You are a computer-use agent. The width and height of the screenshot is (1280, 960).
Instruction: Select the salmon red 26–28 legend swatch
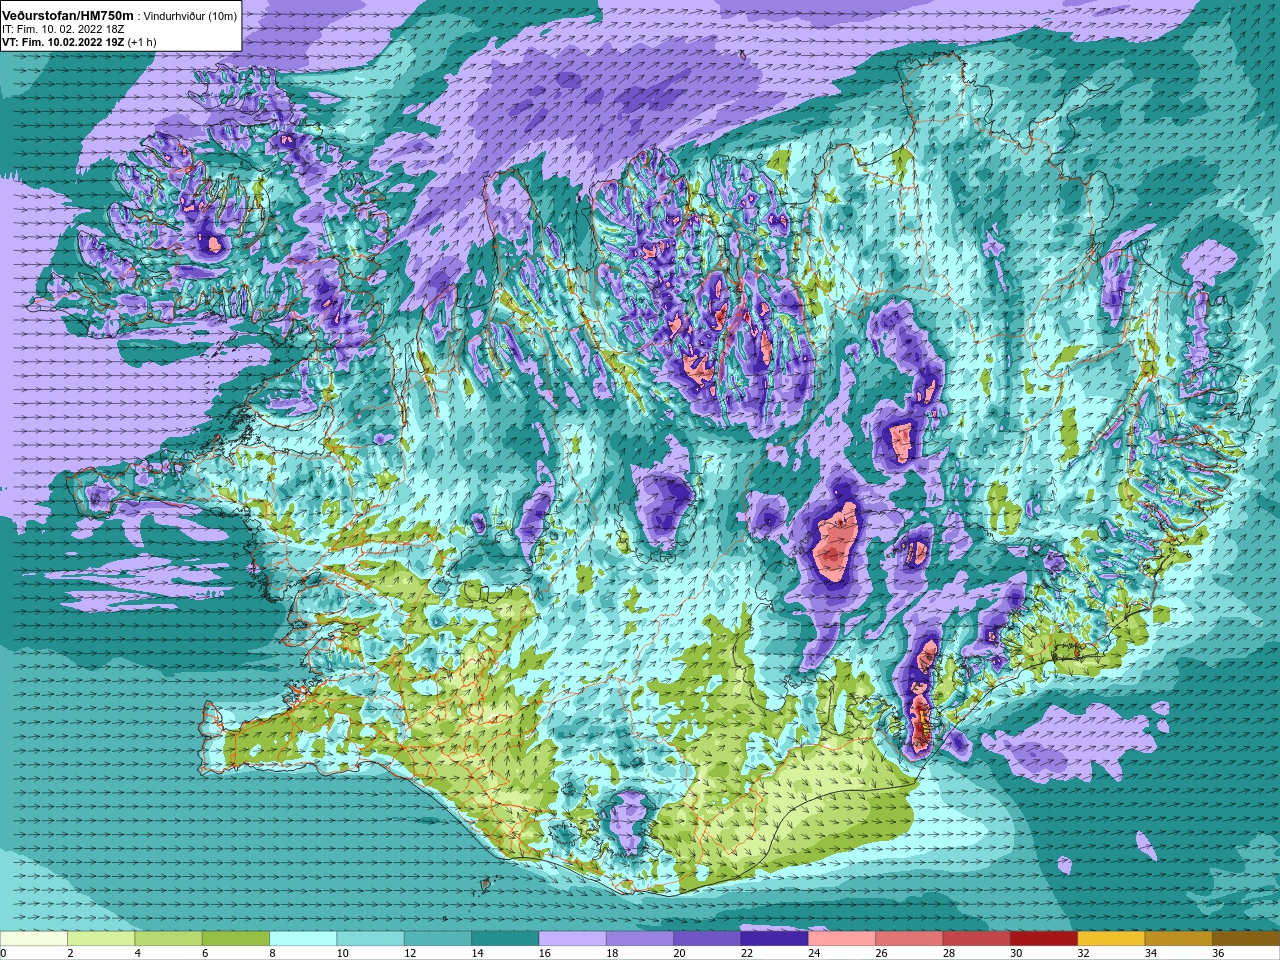click(x=909, y=939)
